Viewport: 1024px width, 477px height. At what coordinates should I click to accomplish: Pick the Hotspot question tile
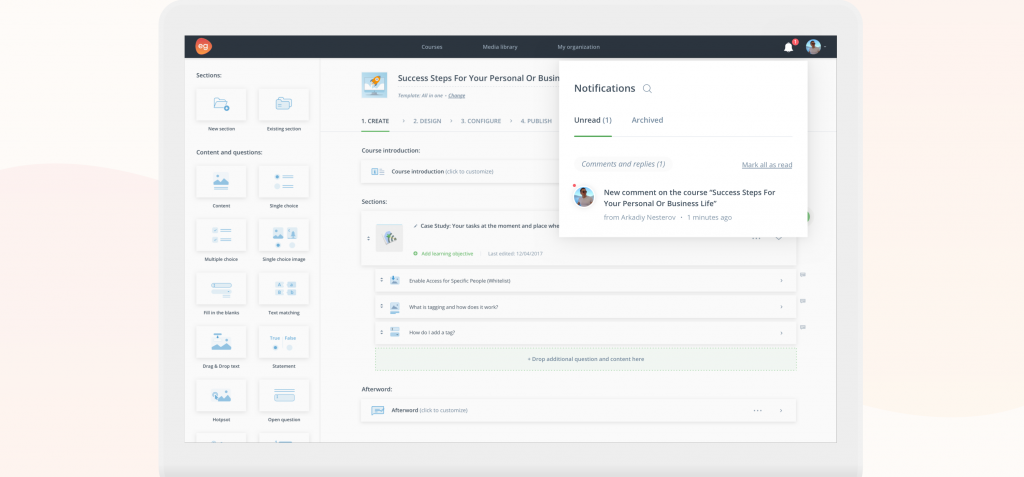coord(221,395)
